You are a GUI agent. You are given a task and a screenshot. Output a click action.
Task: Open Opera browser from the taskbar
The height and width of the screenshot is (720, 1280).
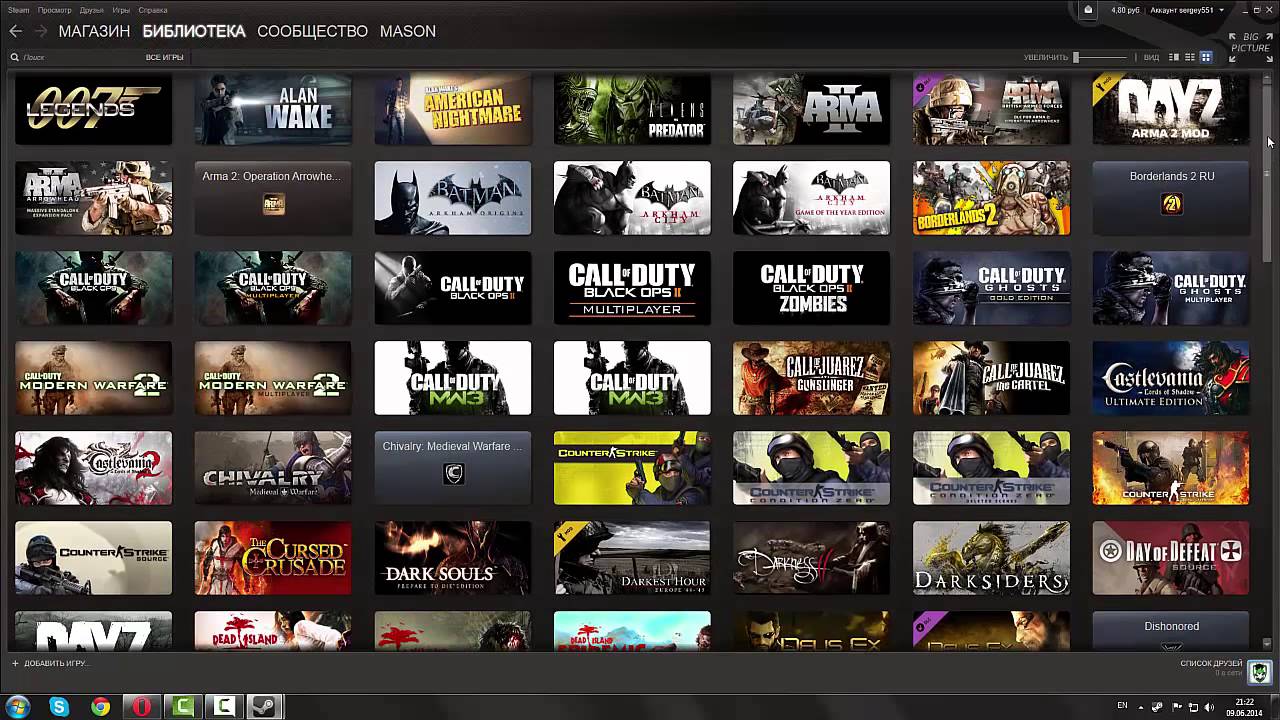point(142,707)
